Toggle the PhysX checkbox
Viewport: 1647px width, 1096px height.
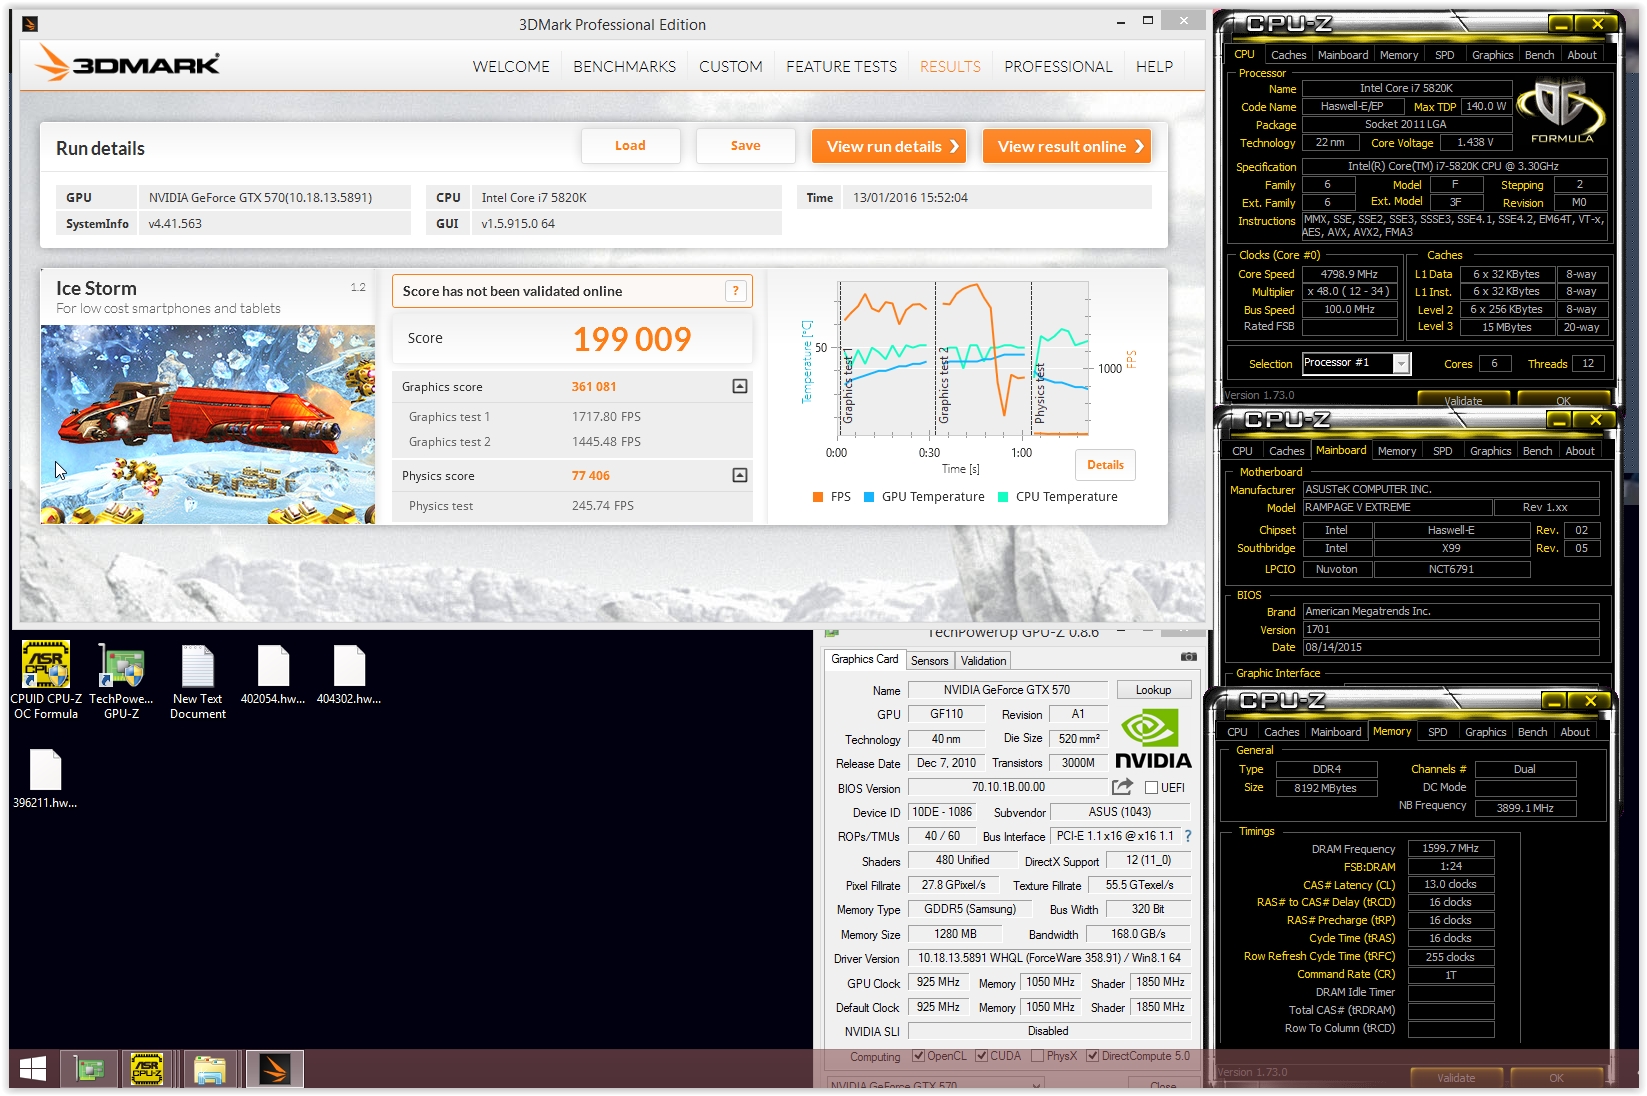coord(1037,1056)
